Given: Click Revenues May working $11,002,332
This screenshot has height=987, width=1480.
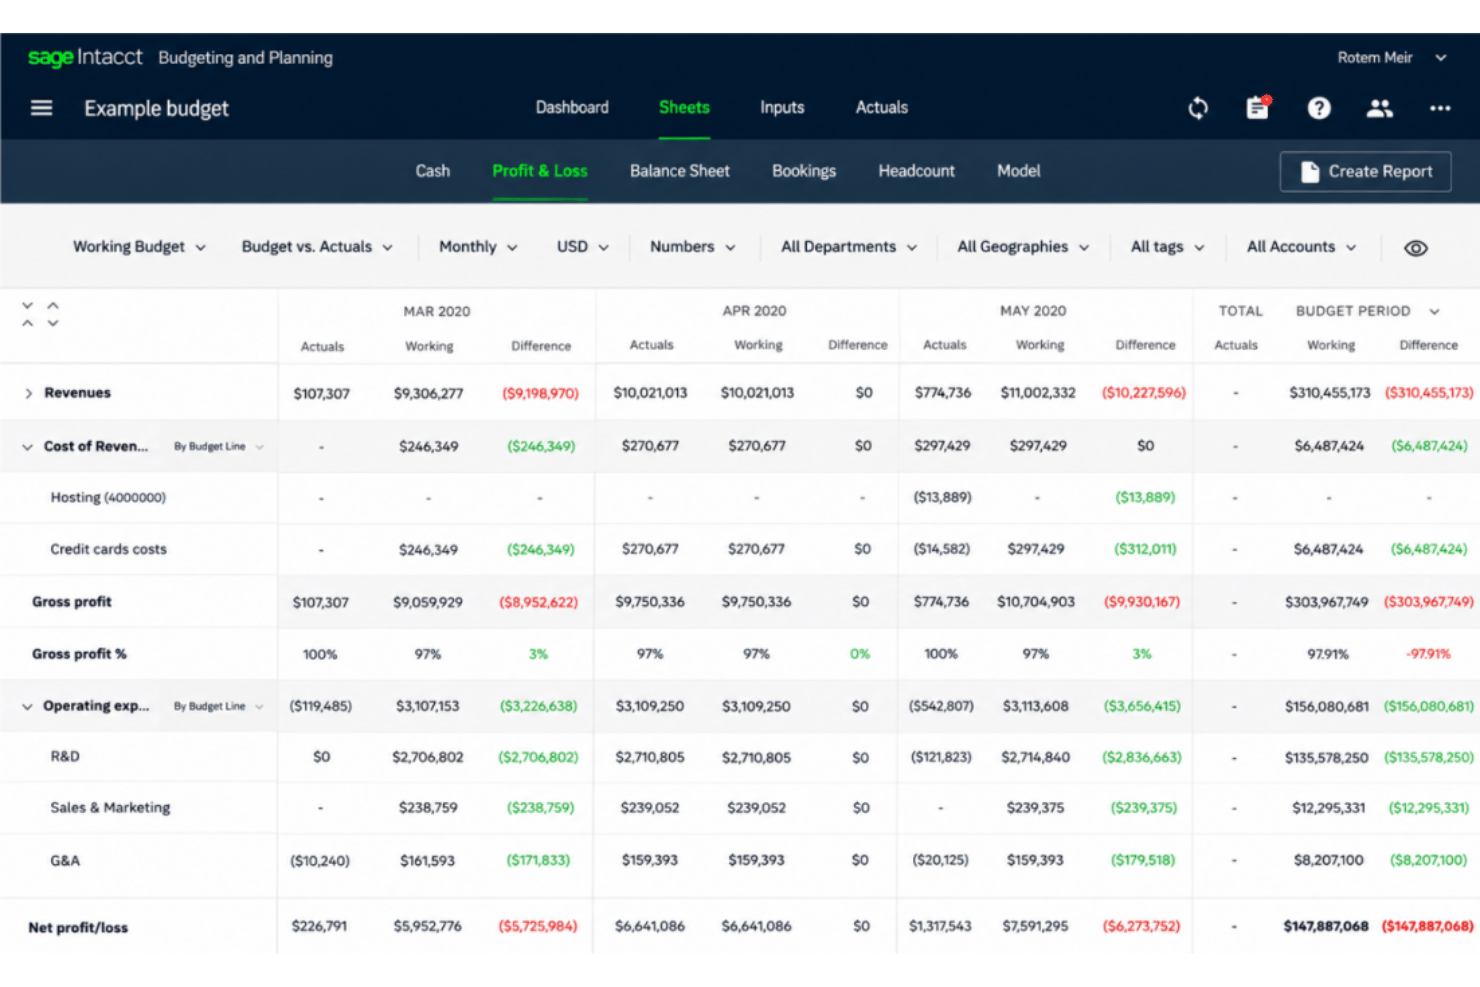Looking at the screenshot, I should pos(1038,392).
